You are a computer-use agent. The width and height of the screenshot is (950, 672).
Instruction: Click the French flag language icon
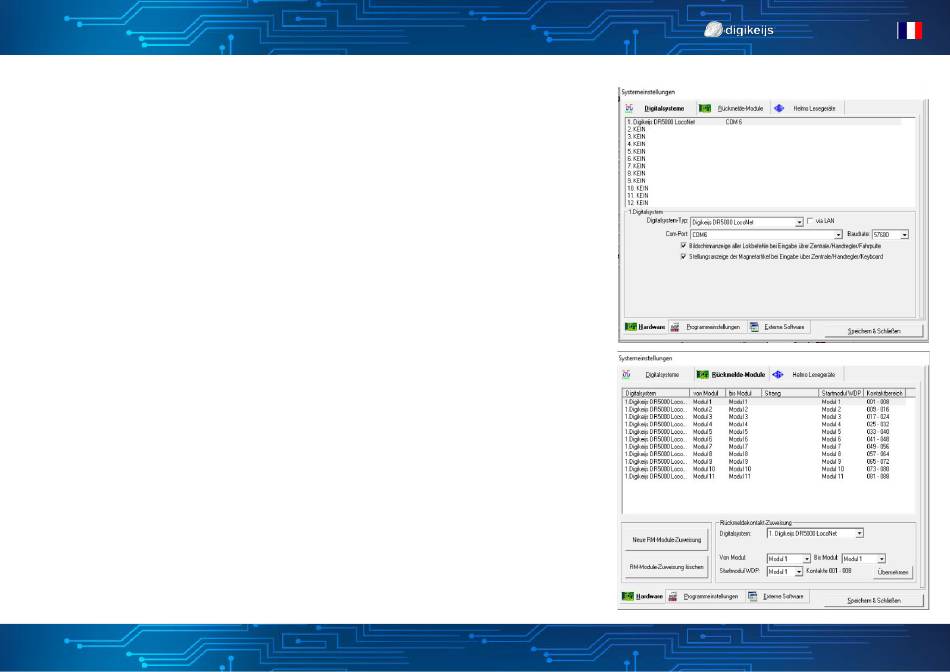point(909,30)
